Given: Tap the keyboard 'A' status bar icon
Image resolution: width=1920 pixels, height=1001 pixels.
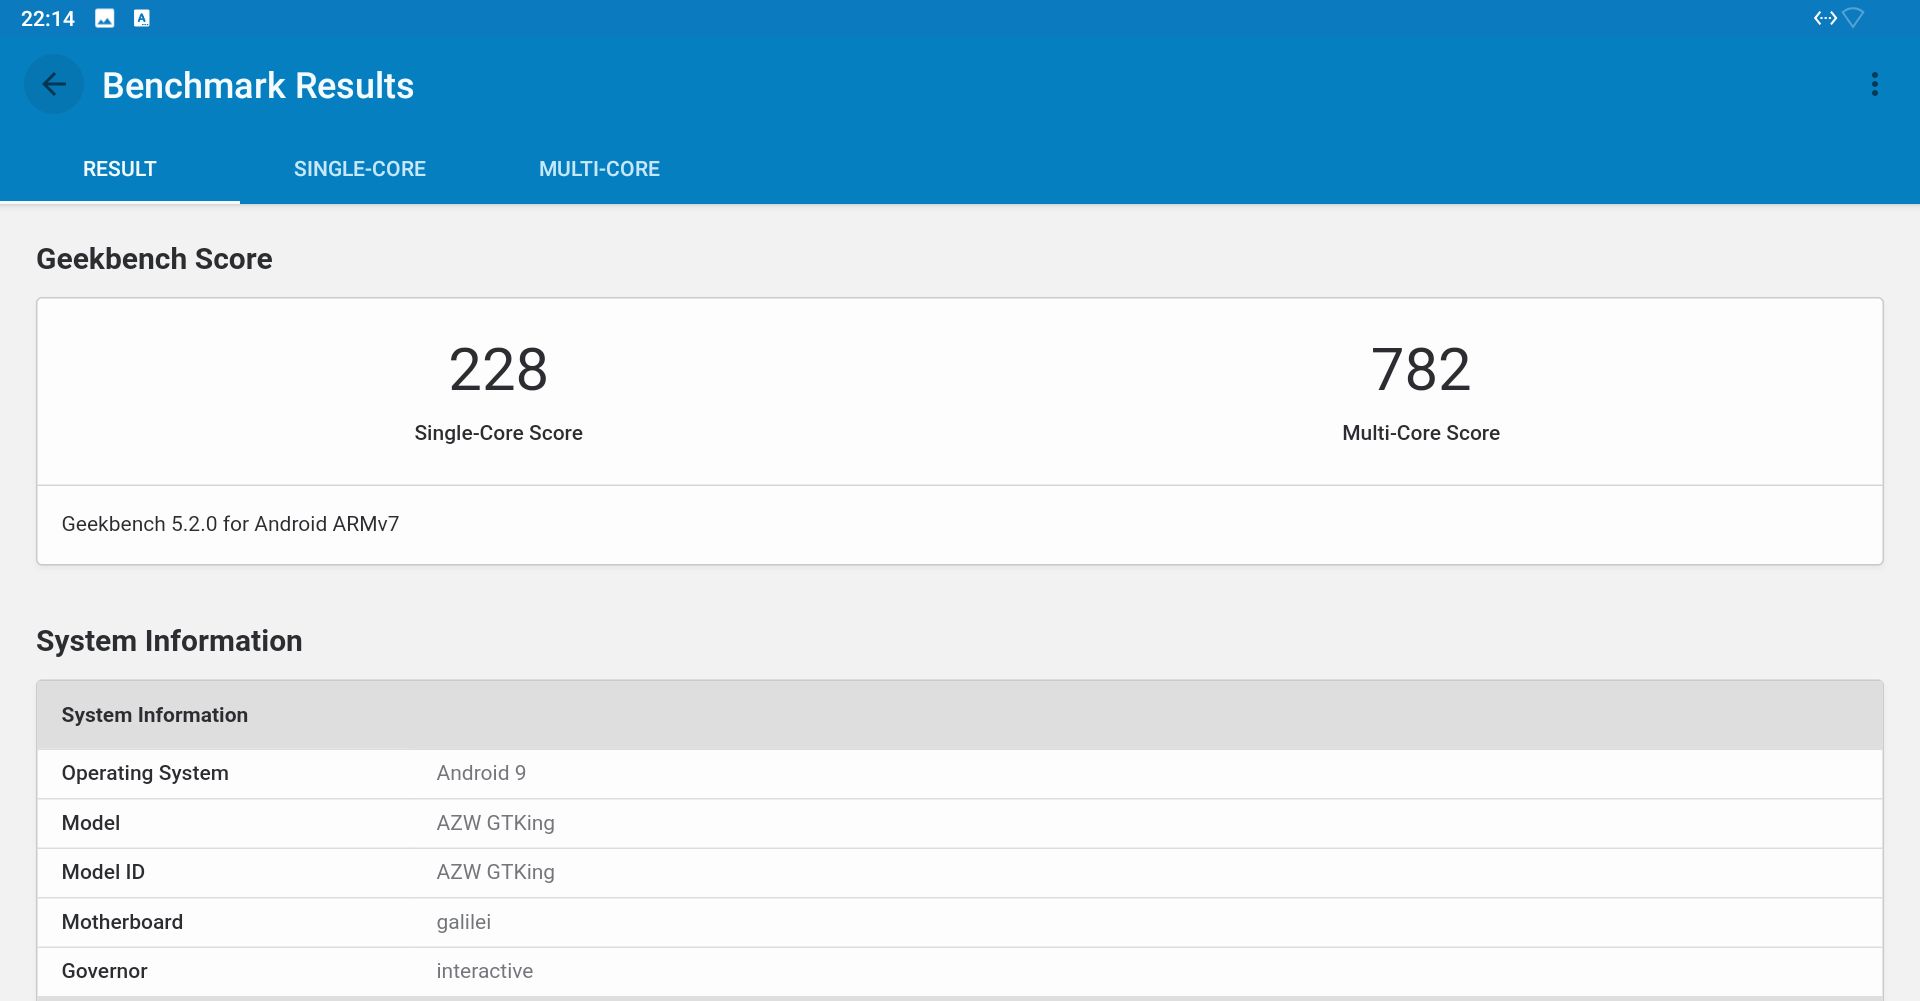Looking at the screenshot, I should [142, 18].
